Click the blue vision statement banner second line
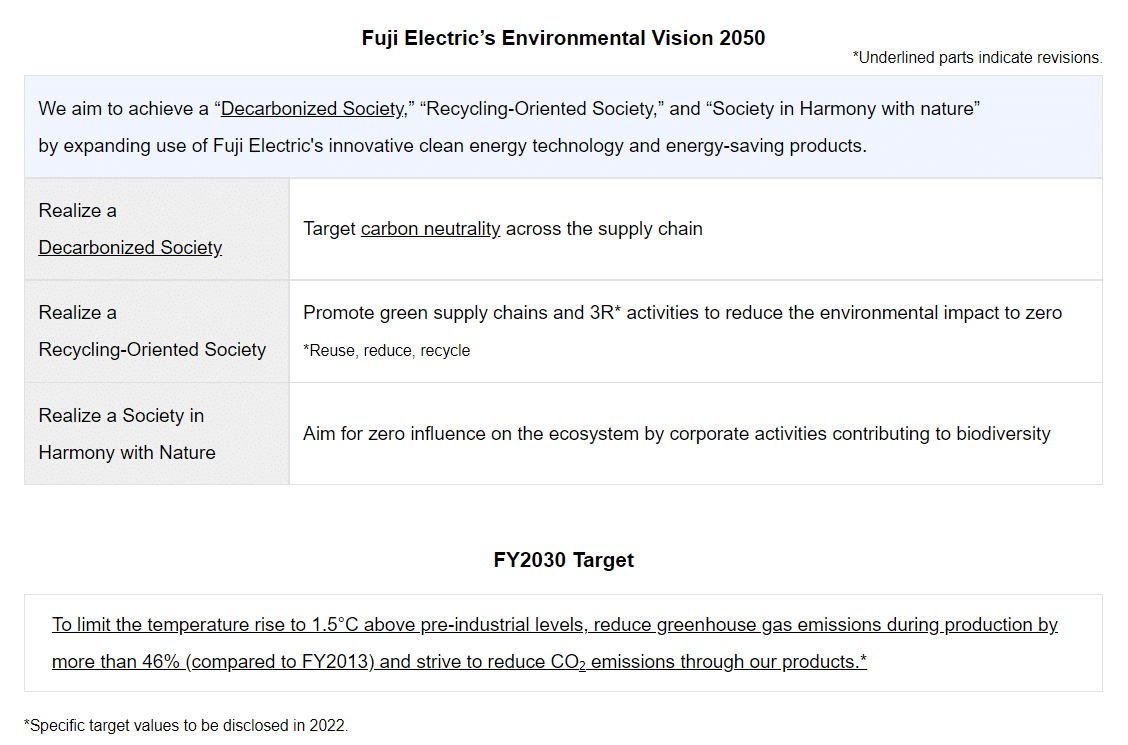1128x745 pixels. (x=452, y=146)
